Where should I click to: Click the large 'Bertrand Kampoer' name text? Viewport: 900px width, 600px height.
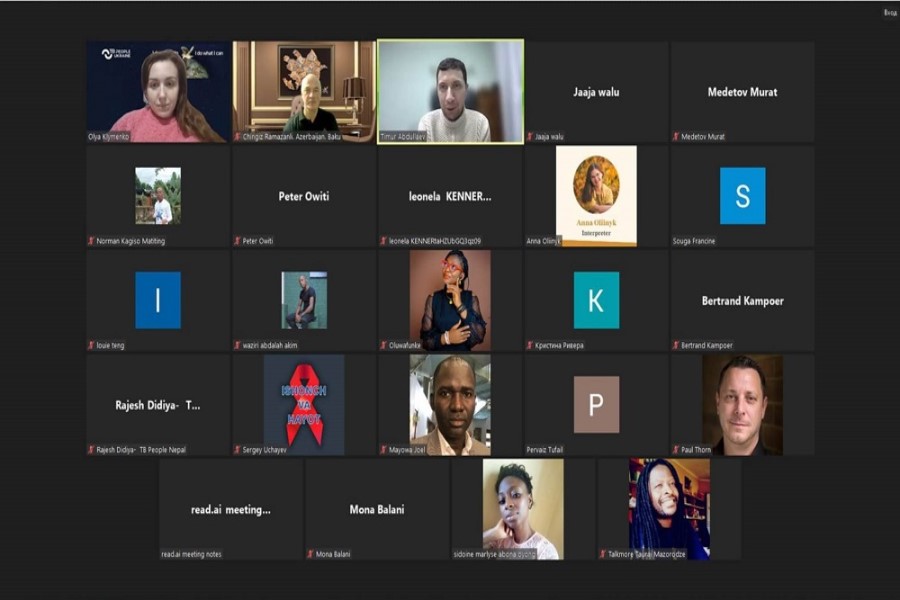(743, 301)
